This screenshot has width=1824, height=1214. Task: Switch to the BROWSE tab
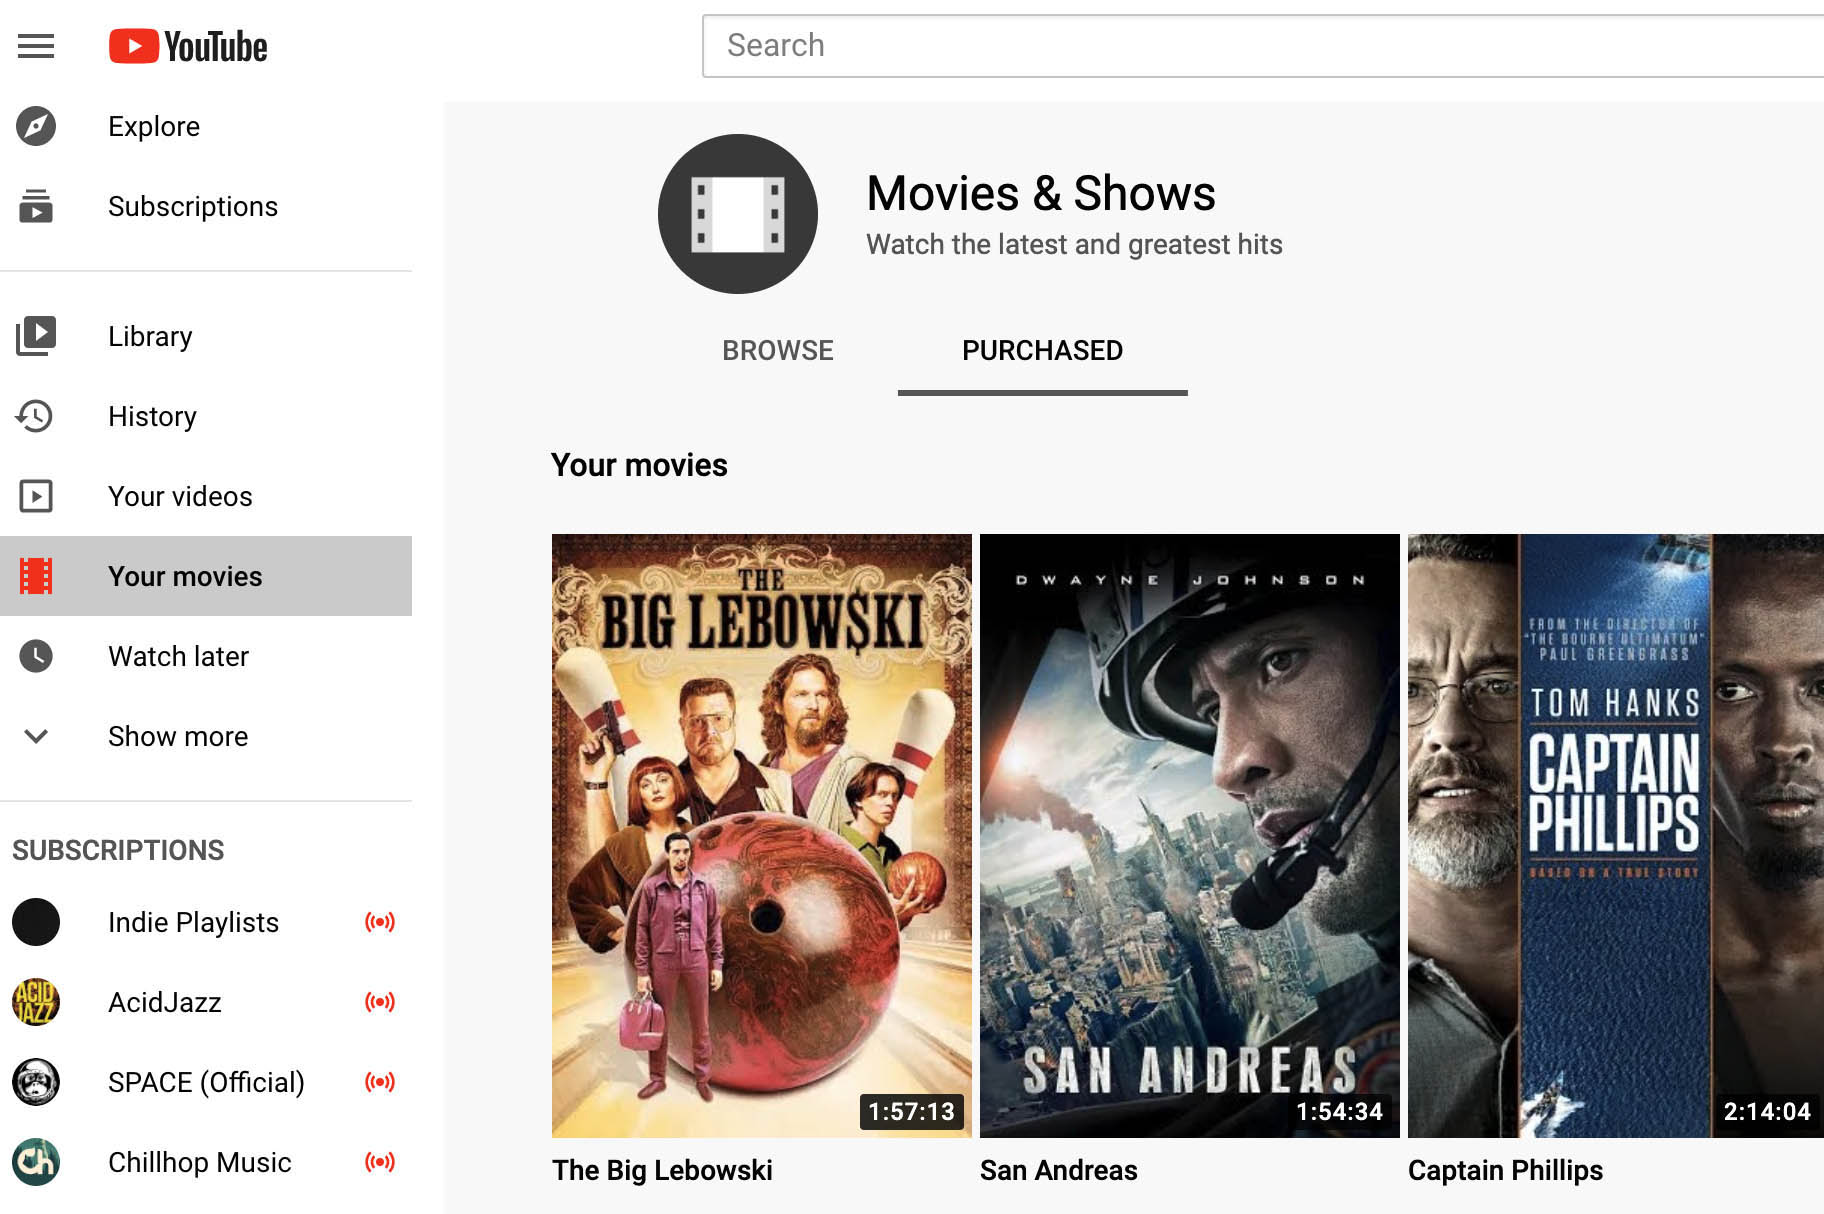778,350
